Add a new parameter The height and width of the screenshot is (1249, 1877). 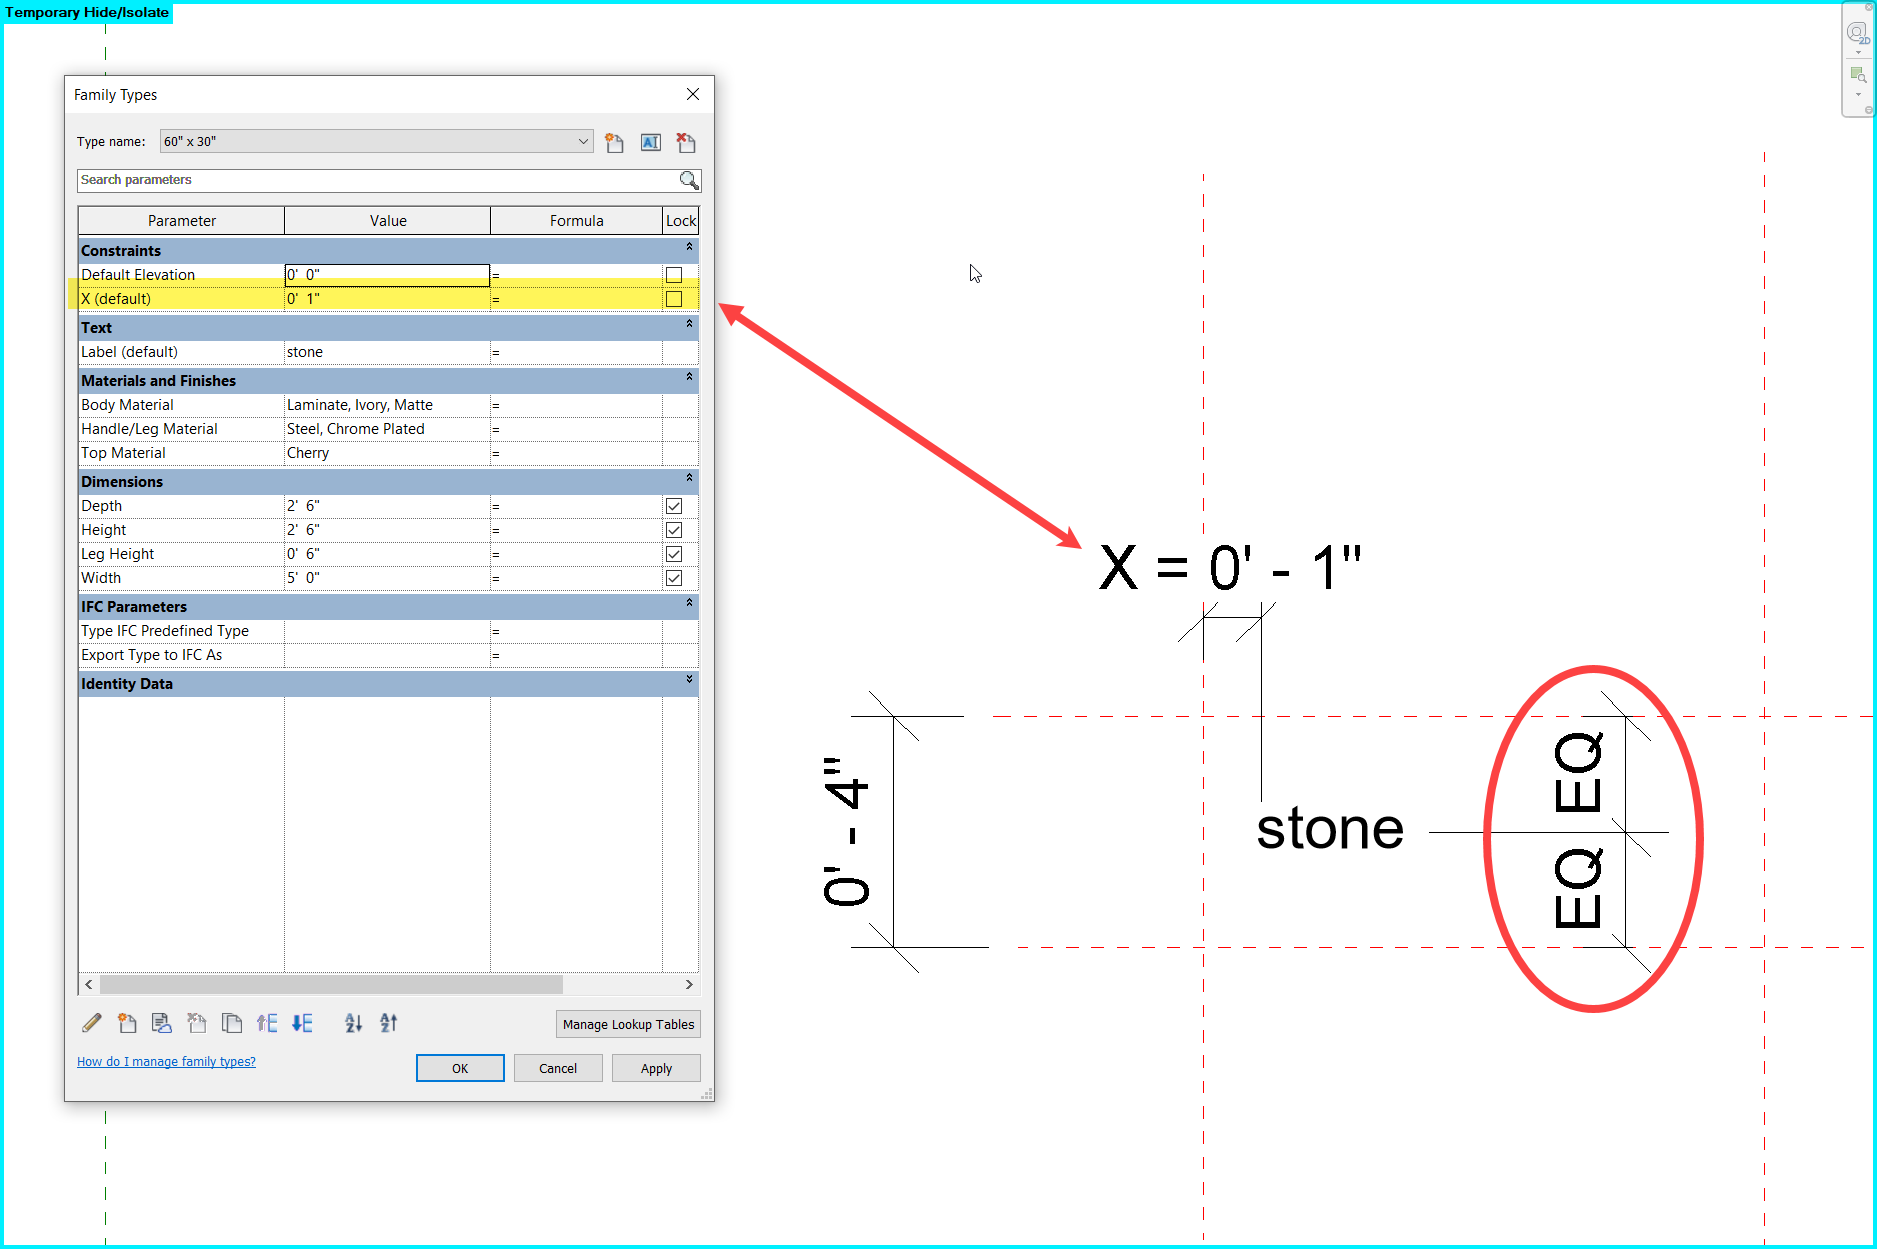pos(127,1023)
